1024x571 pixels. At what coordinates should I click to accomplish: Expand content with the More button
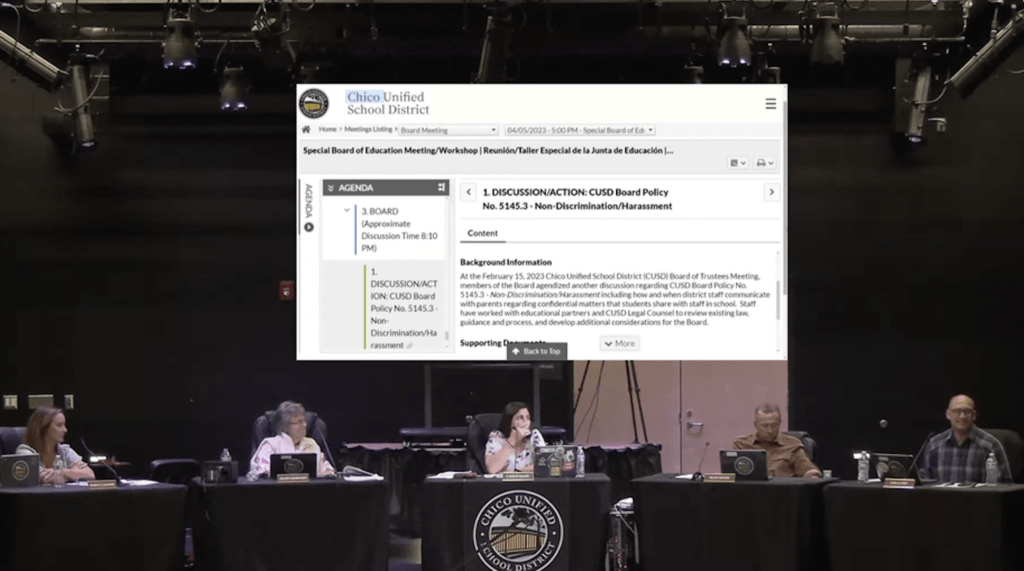tap(619, 343)
